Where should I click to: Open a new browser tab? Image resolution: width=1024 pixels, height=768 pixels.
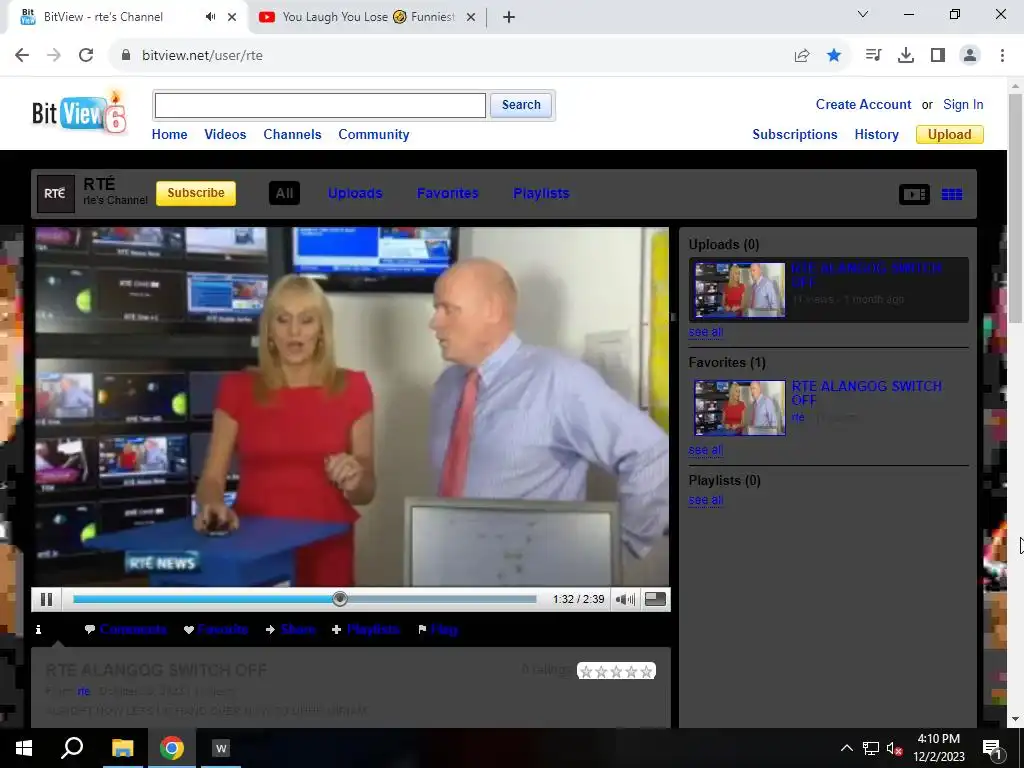point(509,17)
